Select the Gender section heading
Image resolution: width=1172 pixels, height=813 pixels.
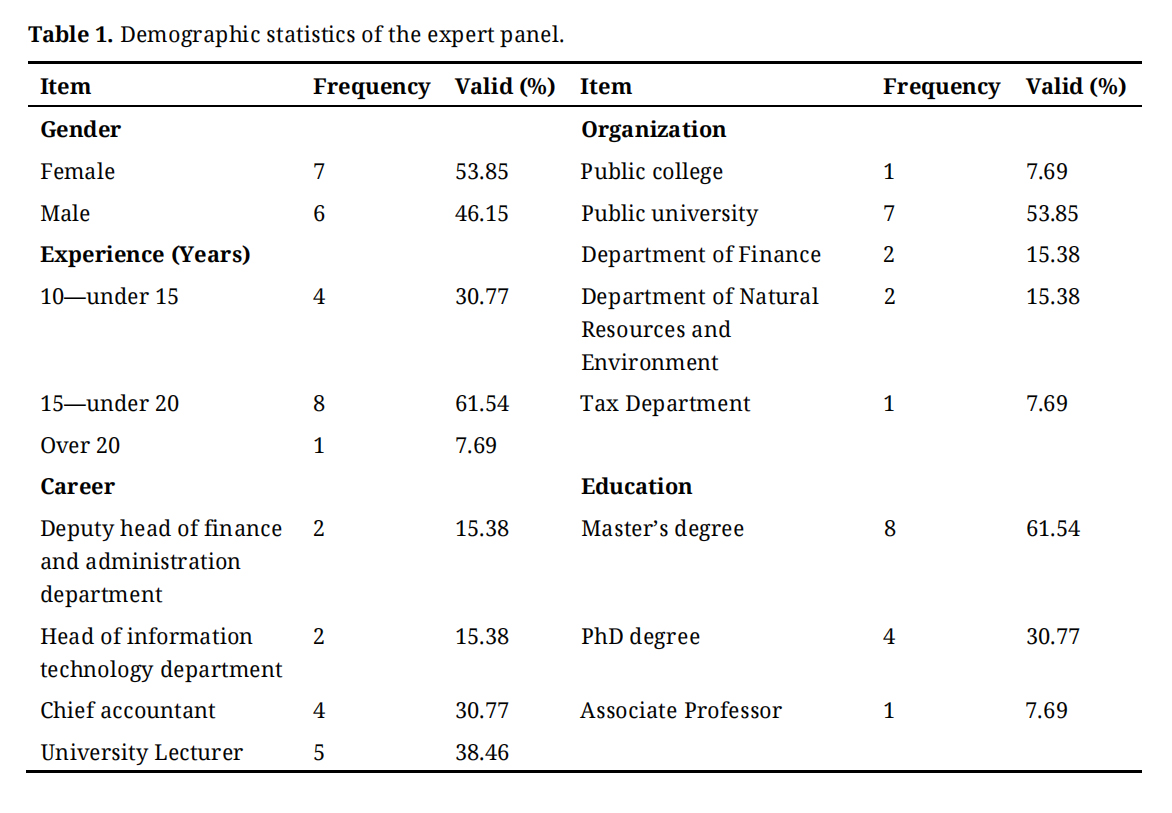(80, 129)
